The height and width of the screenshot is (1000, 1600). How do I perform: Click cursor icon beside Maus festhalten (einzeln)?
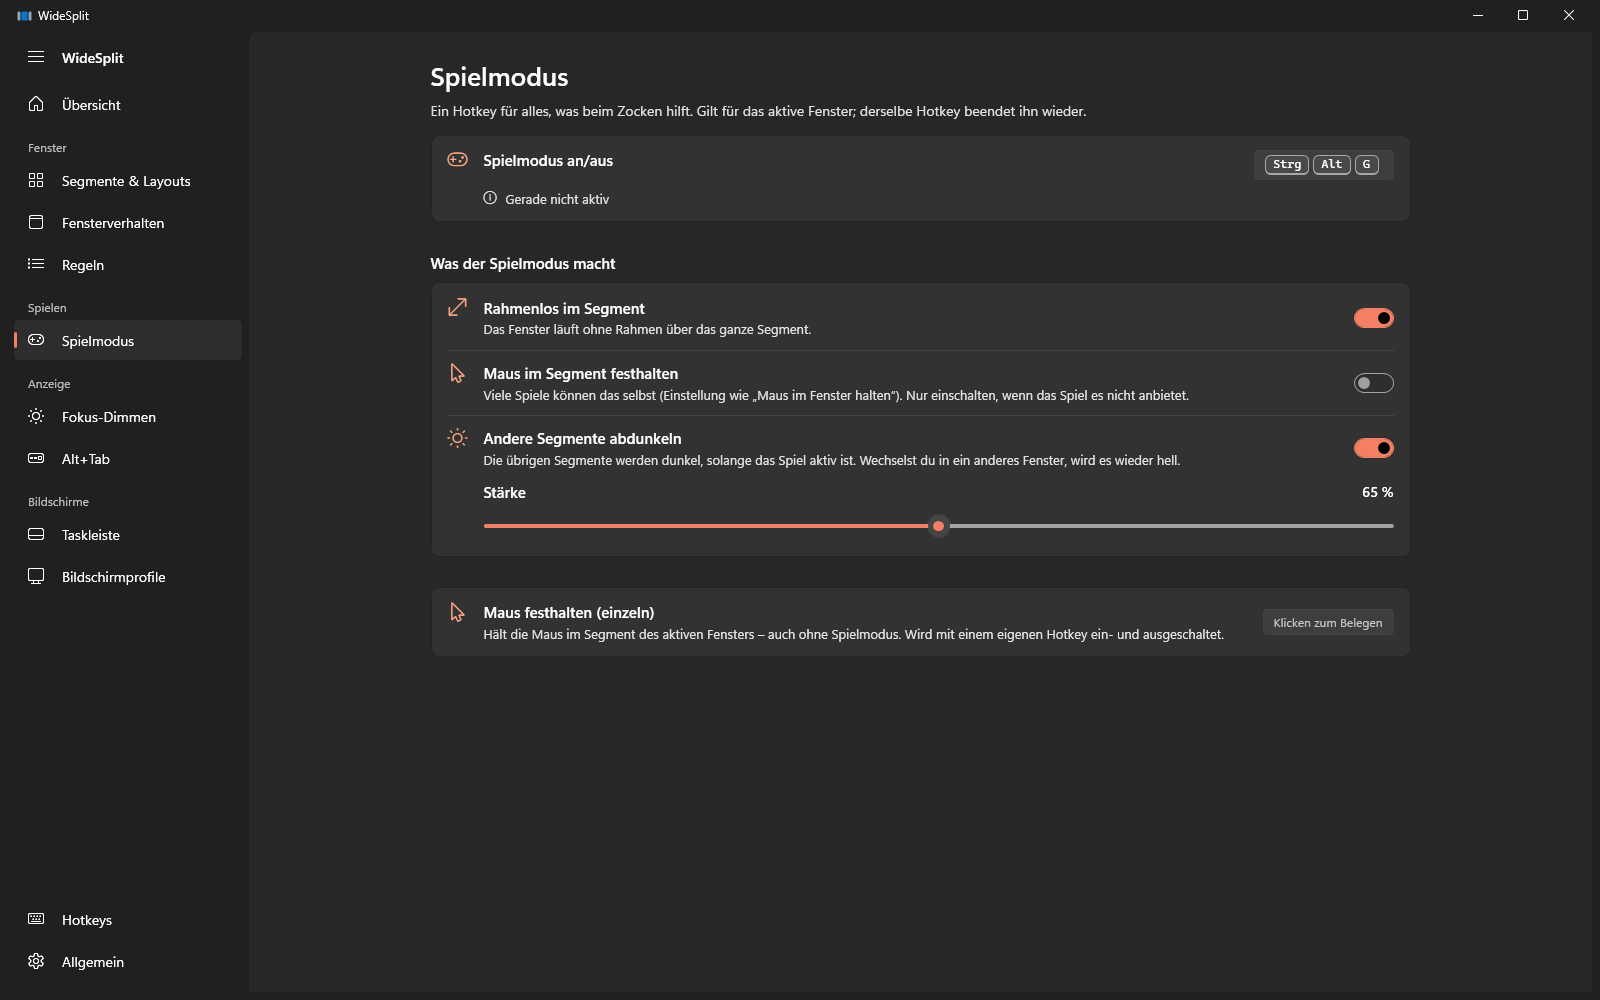[x=457, y=612]
